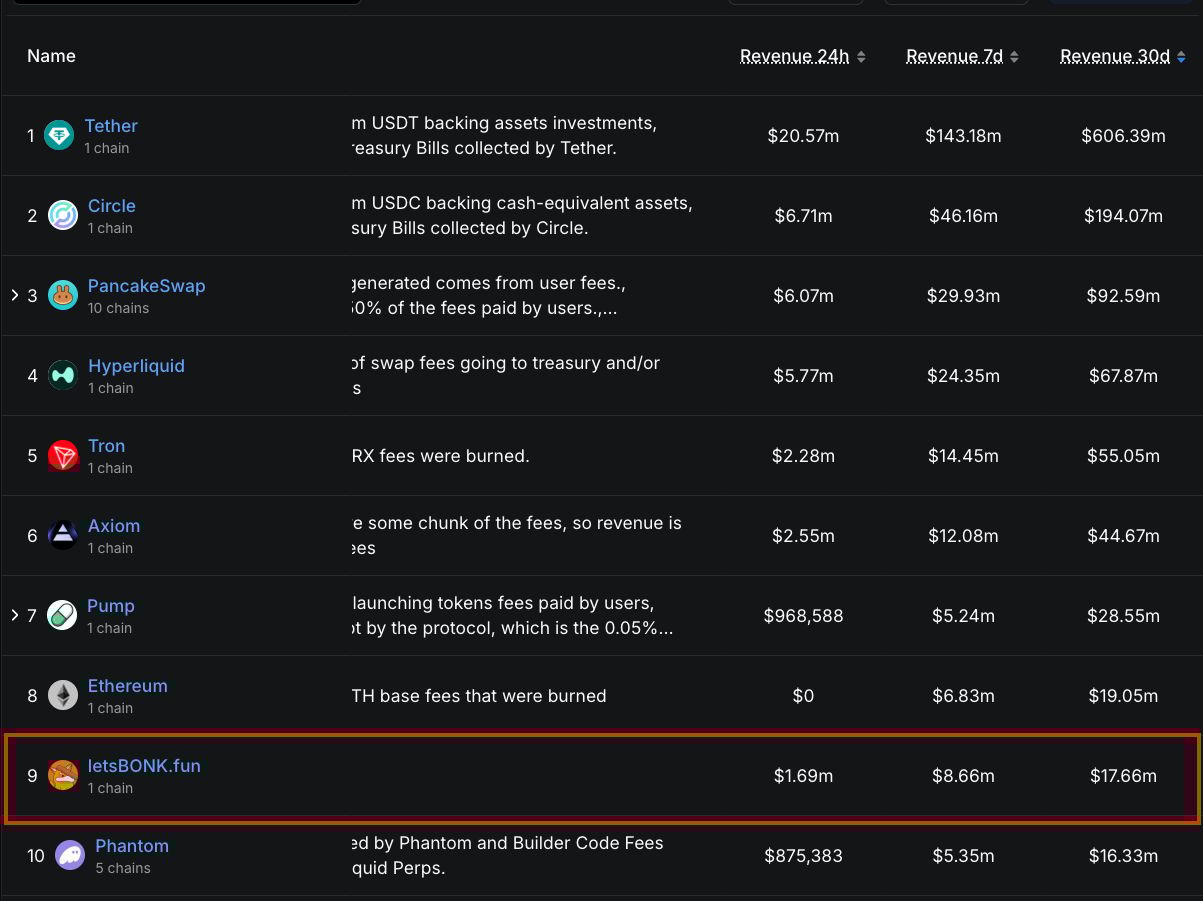Open the Circle protocol link

coord(112,206)
